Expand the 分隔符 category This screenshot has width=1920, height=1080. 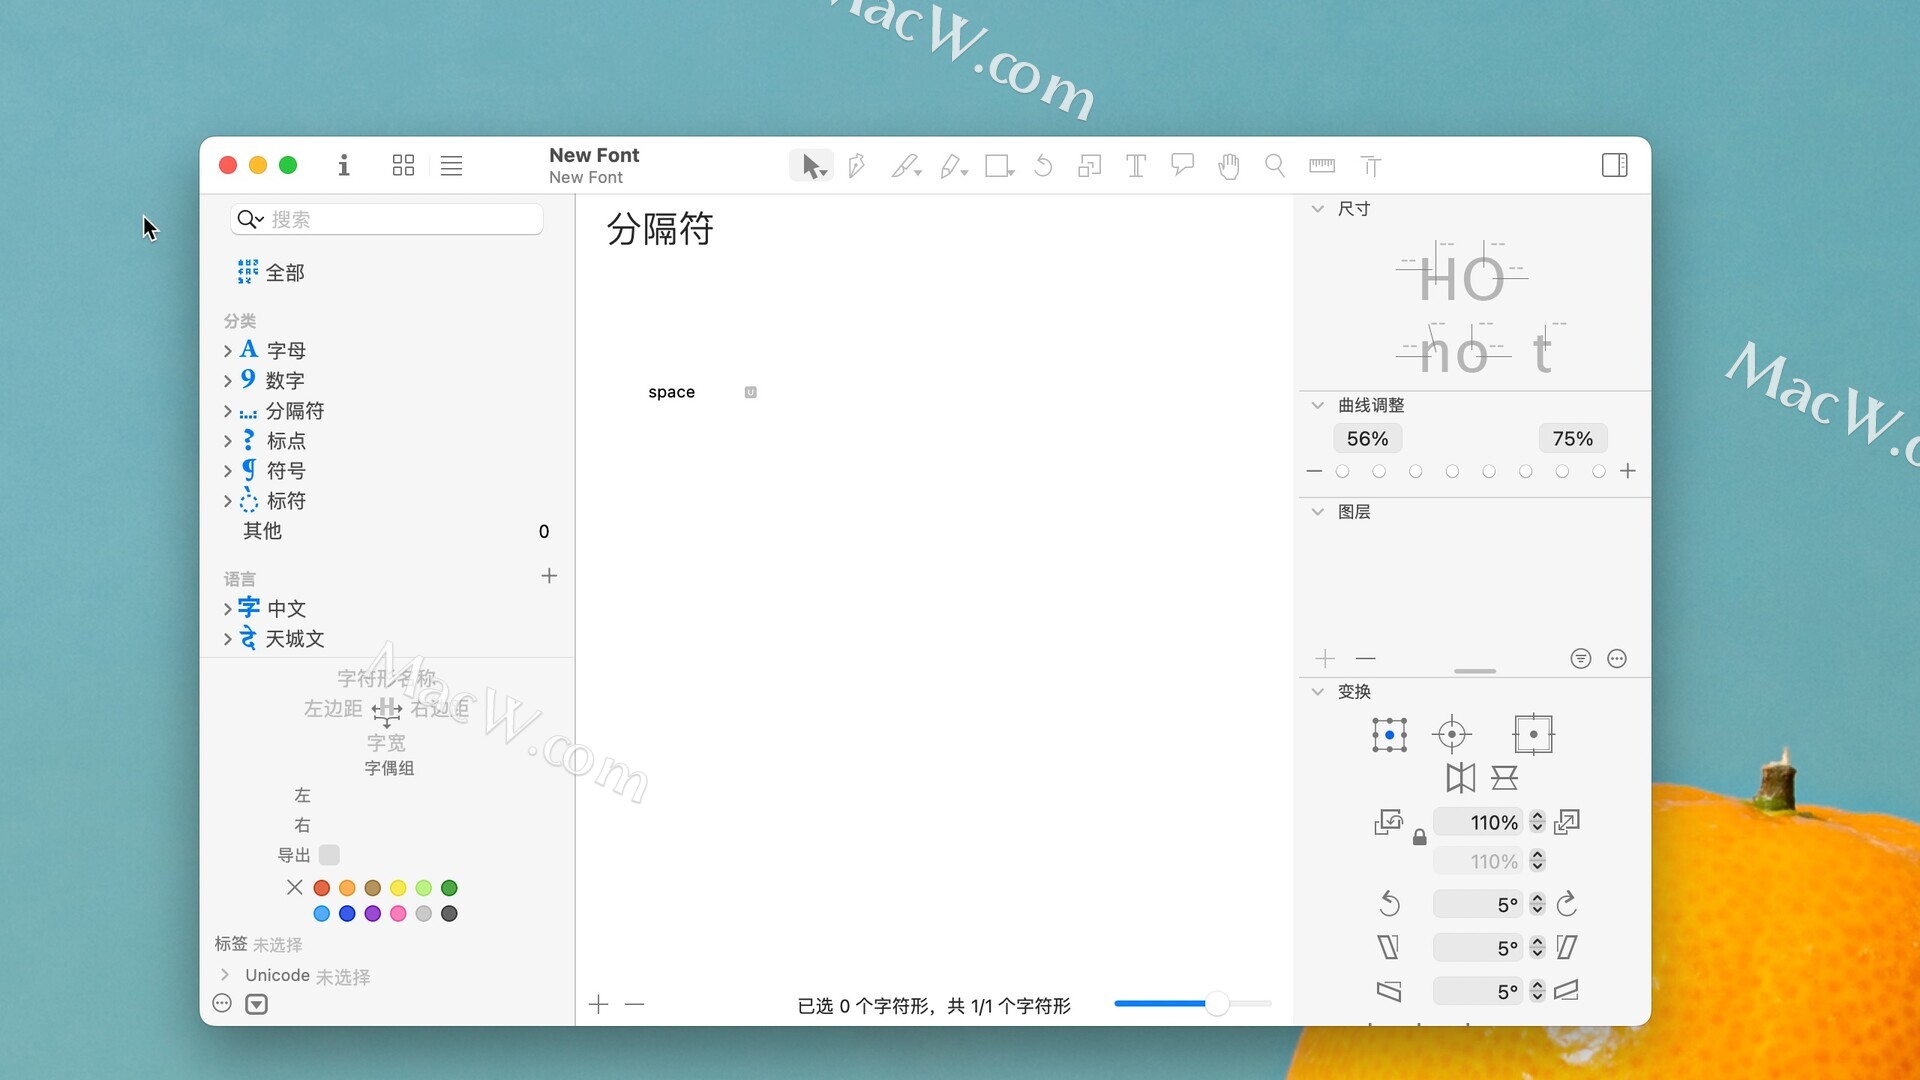click(x=228, y=411)
